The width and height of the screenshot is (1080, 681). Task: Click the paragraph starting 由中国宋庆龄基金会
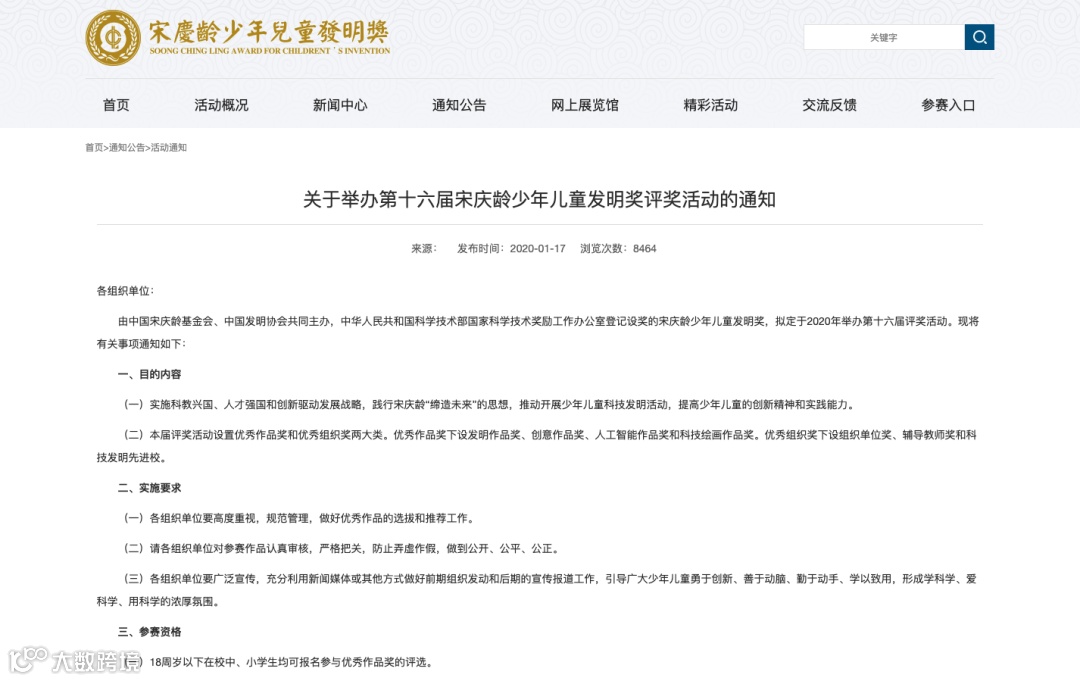(538, 333)
